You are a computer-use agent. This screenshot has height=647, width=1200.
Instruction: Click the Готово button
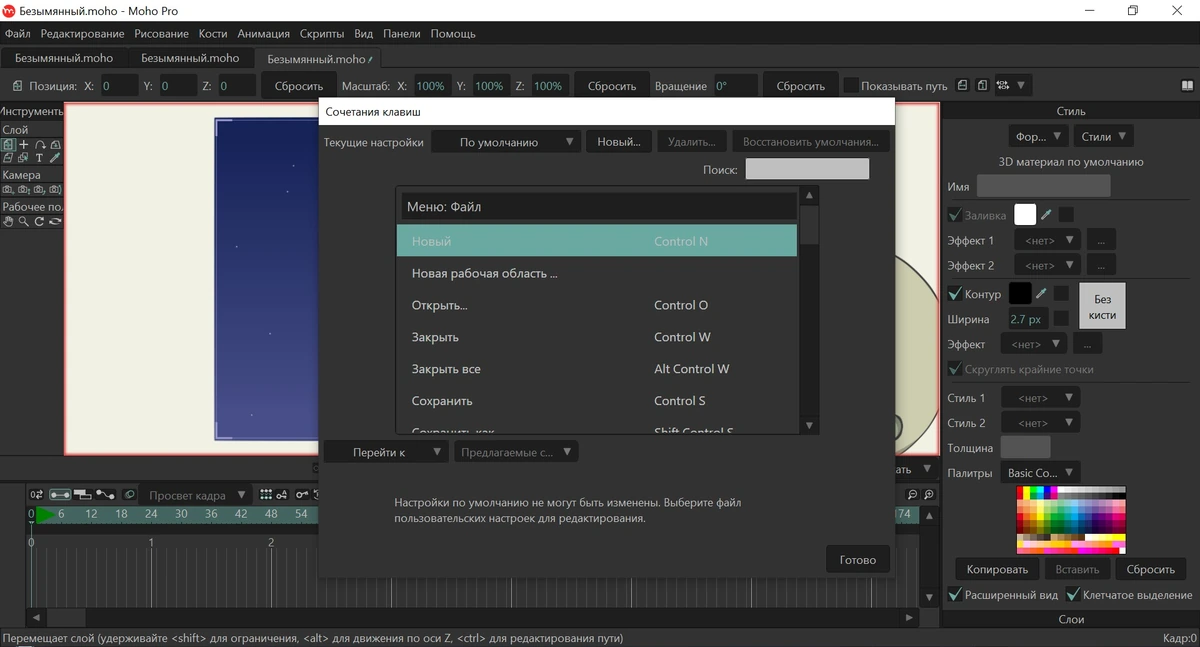click(x=858, y=560)
